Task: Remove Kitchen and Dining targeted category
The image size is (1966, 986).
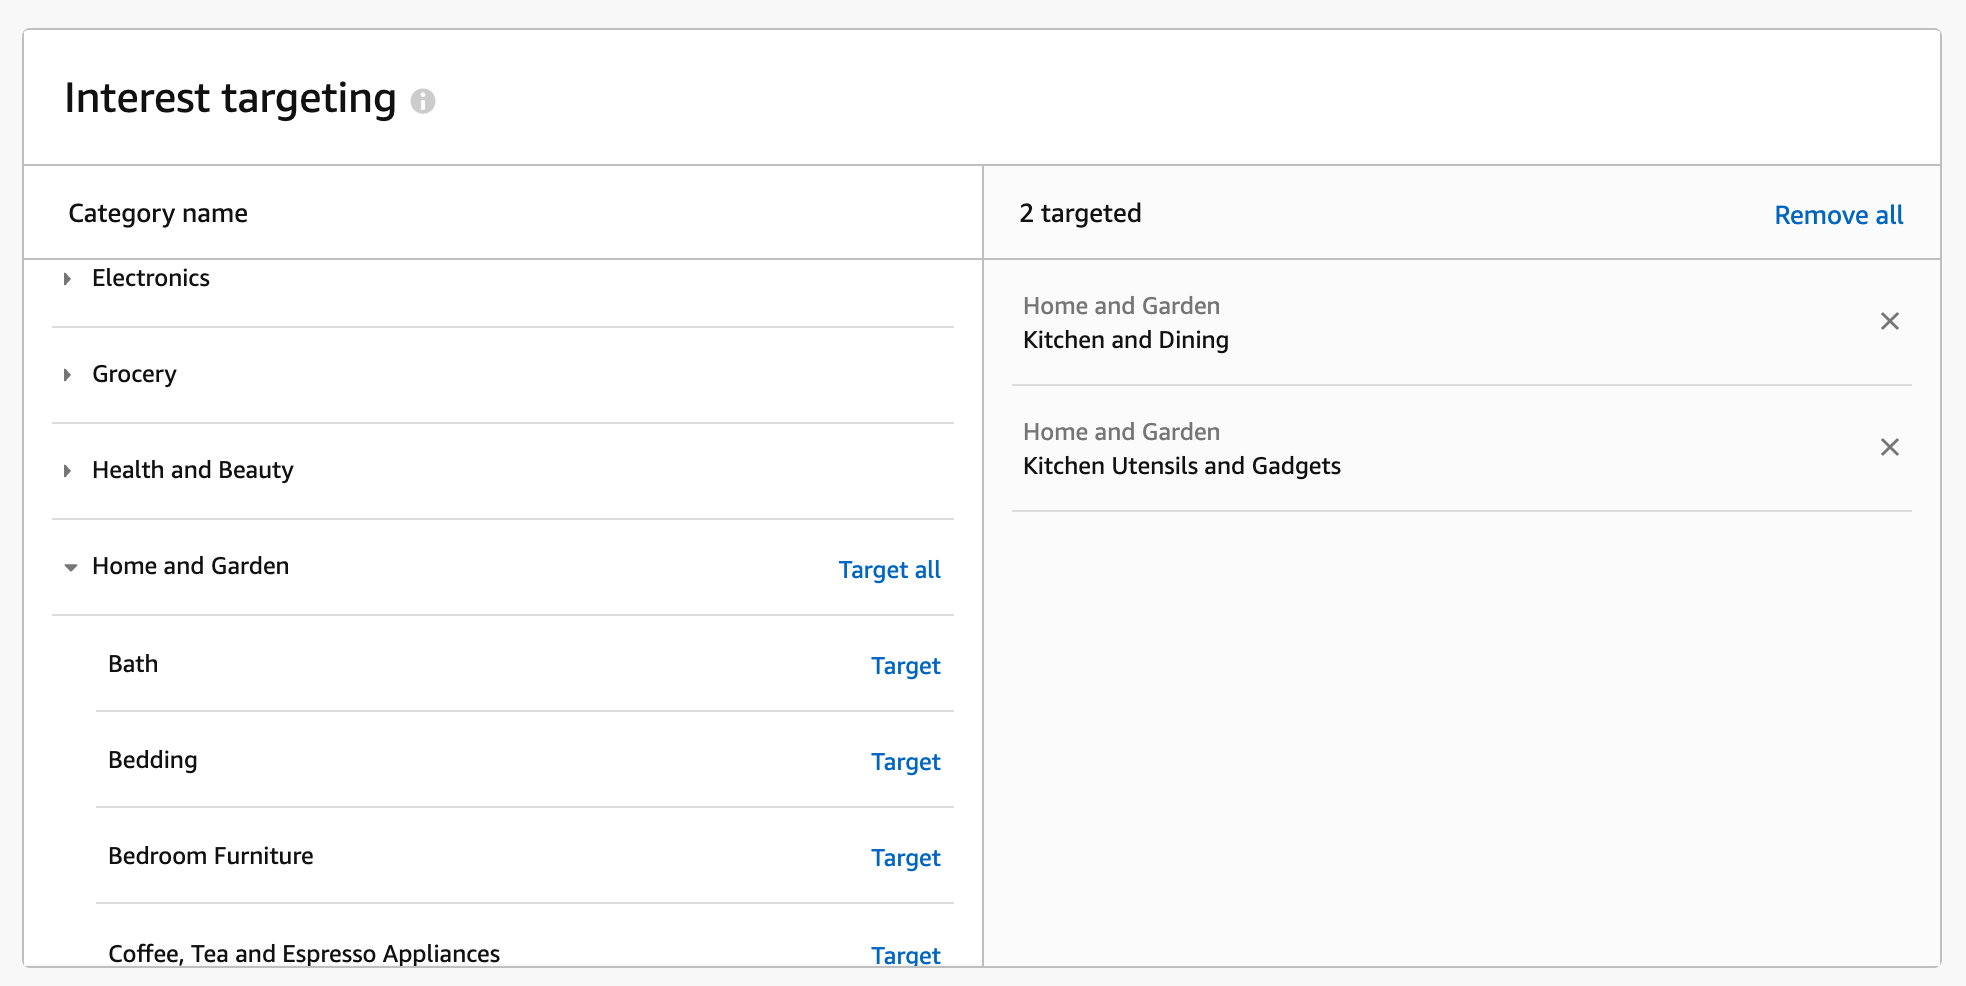Action: (x=1889, y=321)
